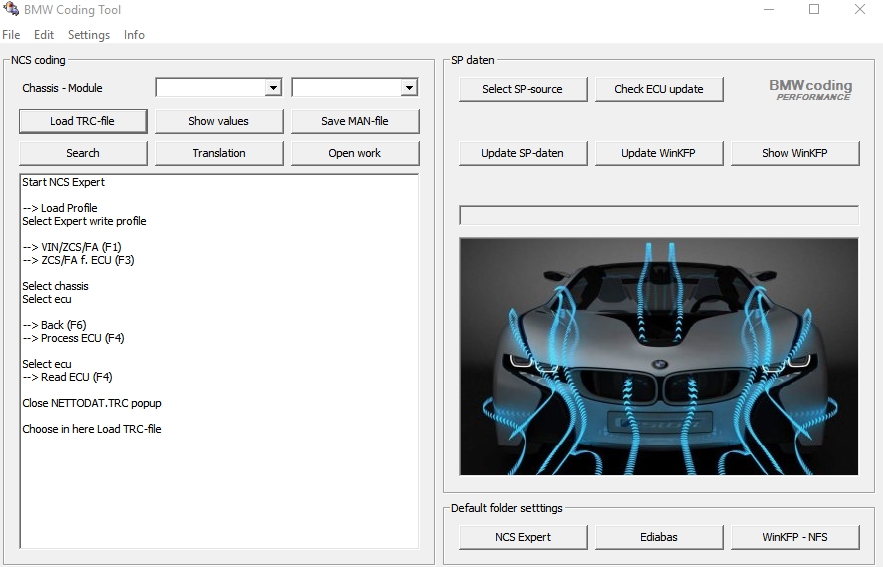
Task: Open the Chassis dropdown list
Action: tap(273, 88)
